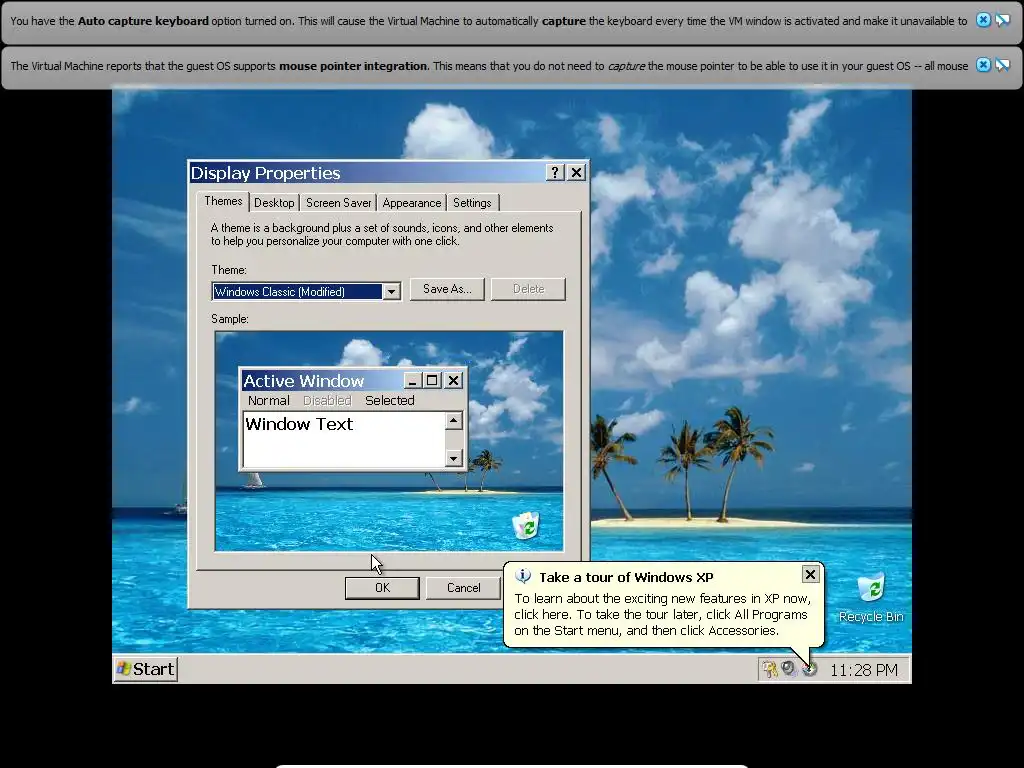The height and width of the screenshot is (768, 1024).
Task: Confirm with the OK button
Action: (x=382, y=588)
